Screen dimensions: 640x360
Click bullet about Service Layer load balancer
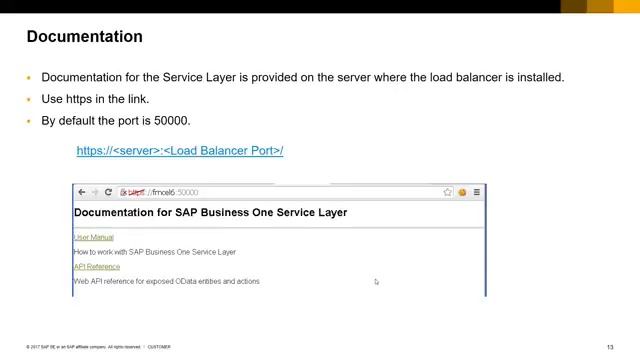point(302,77)
